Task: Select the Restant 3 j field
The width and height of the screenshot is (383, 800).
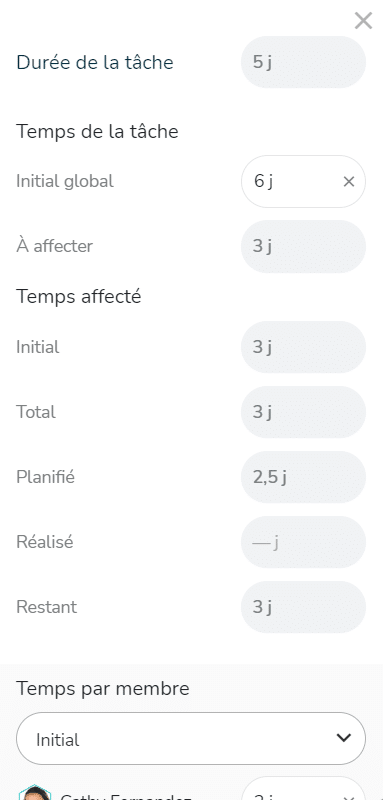Action: [303, 607]
